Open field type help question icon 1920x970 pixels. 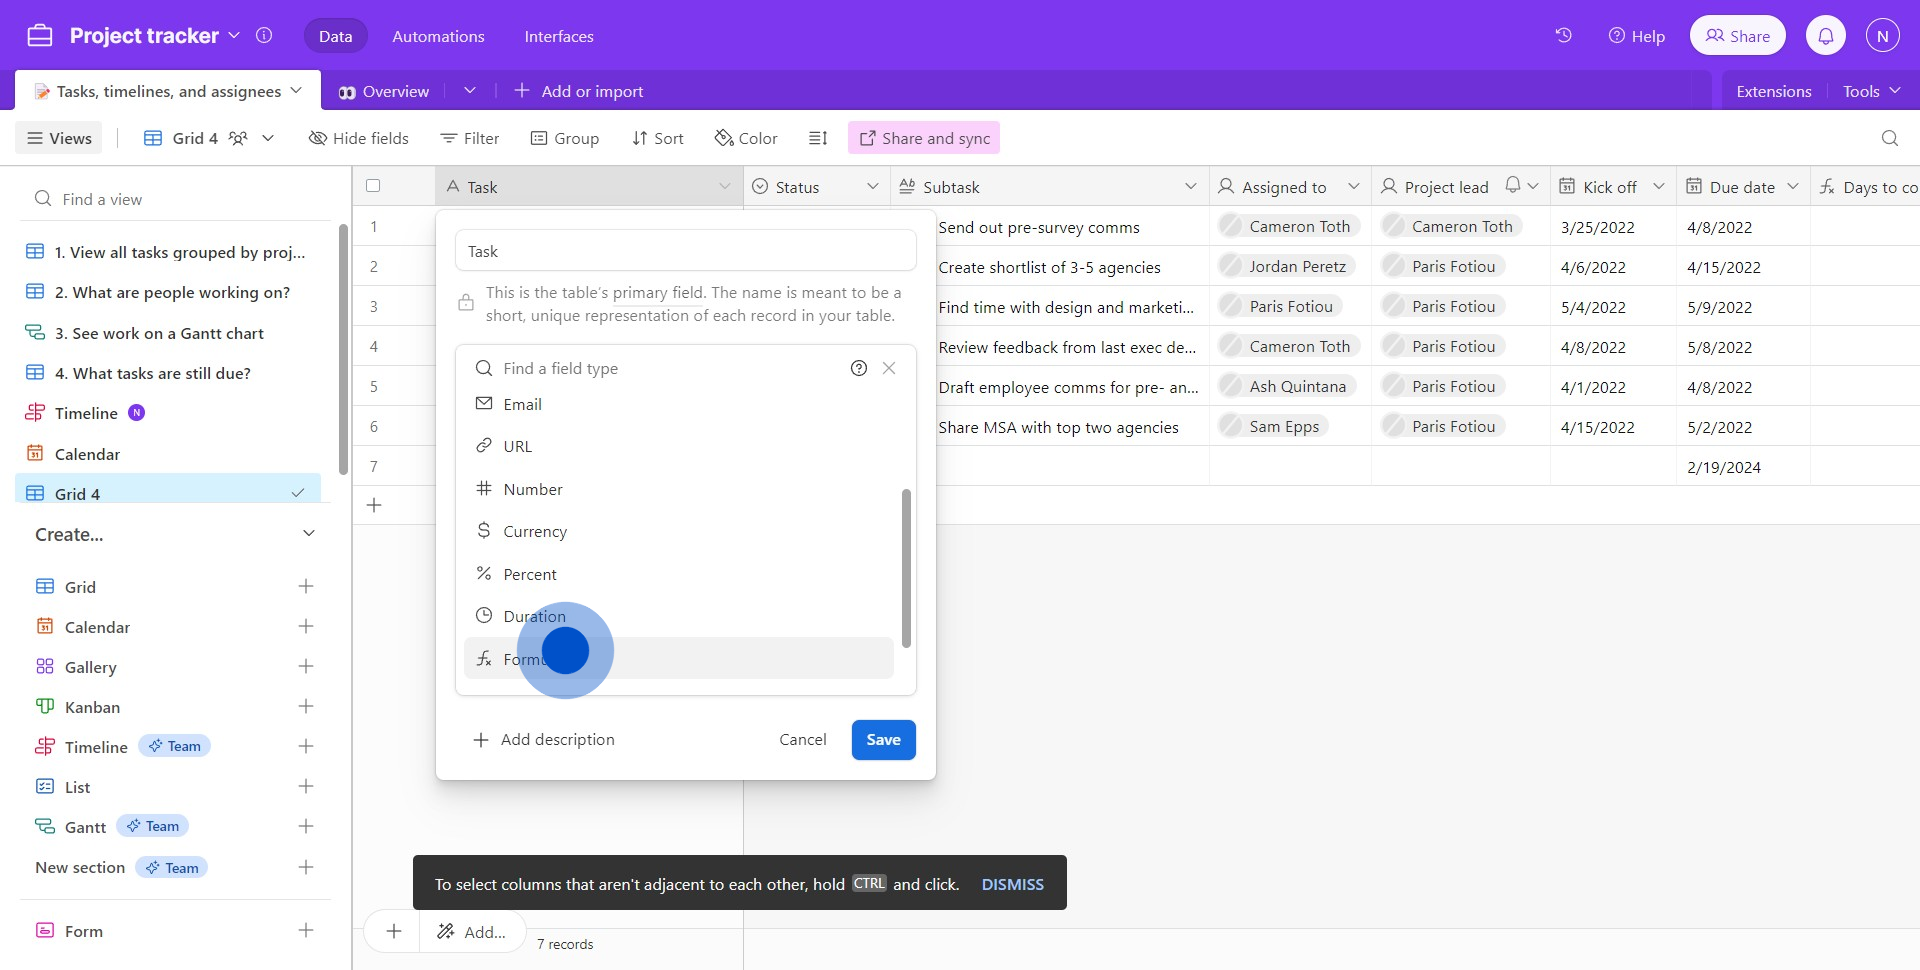pyautogui.click(x=858, y=368)
